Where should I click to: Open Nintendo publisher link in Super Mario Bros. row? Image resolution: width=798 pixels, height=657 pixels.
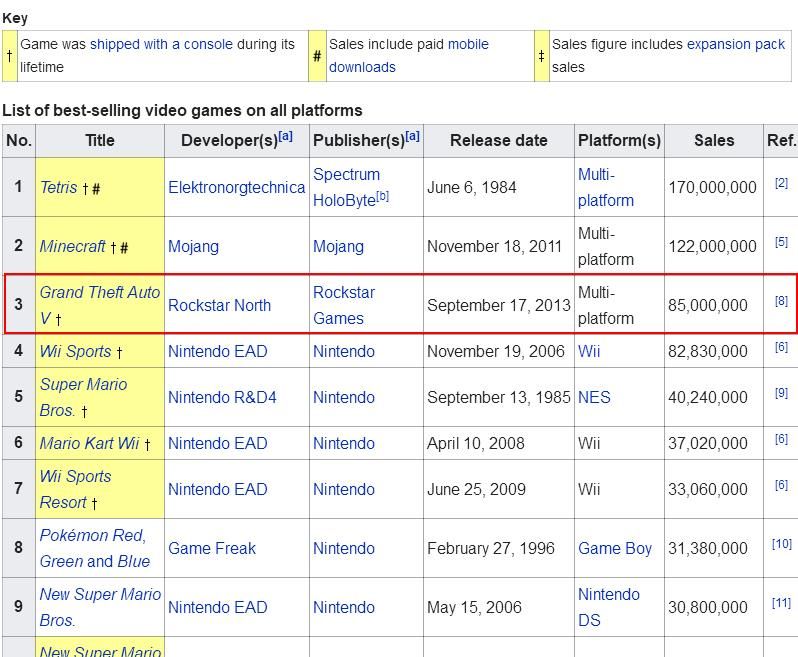344,397
